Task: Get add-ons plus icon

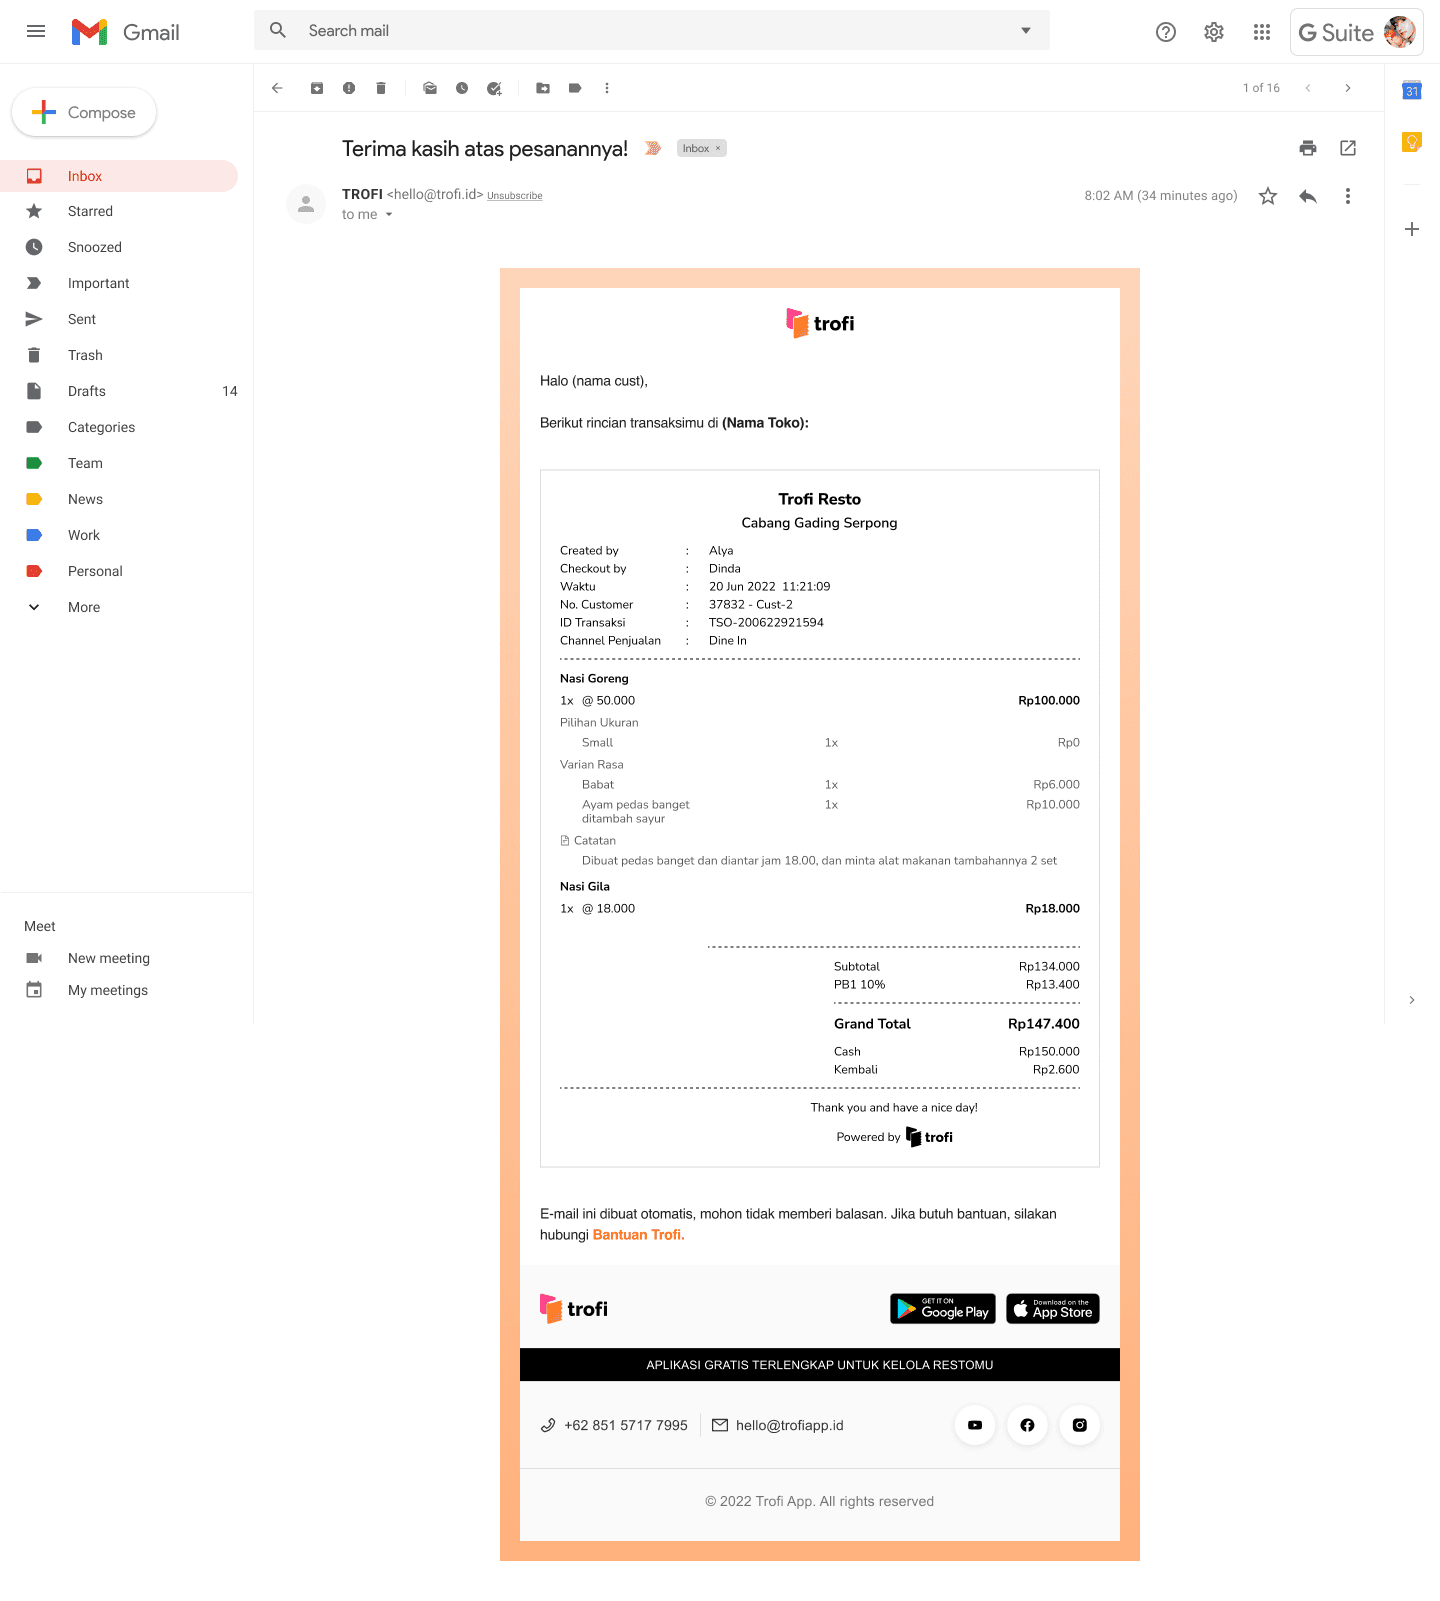Action: 1412,229
